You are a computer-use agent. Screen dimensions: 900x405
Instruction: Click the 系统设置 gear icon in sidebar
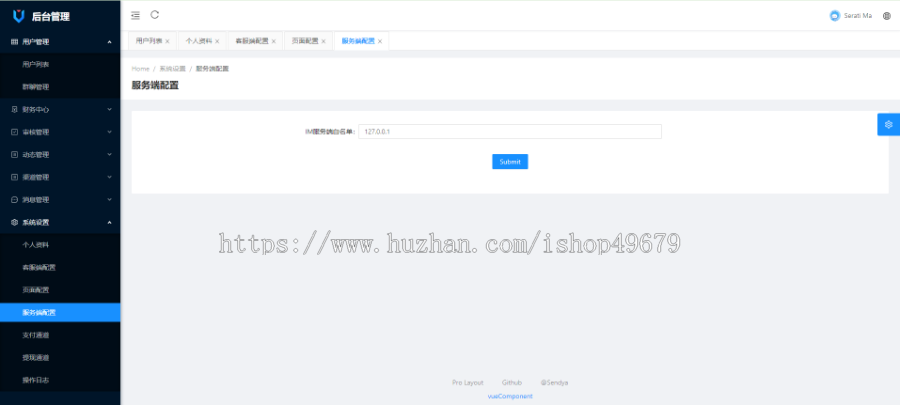click(x=14, y=223)
